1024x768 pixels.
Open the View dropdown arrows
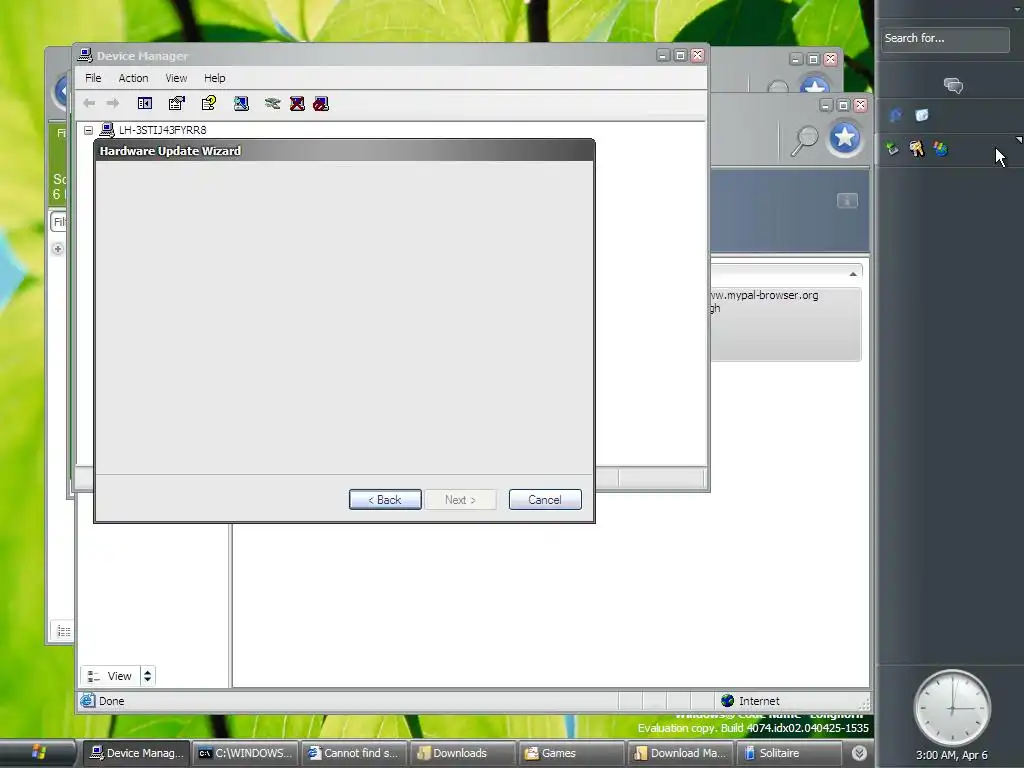pyautogui.click(x=148, y=676)
